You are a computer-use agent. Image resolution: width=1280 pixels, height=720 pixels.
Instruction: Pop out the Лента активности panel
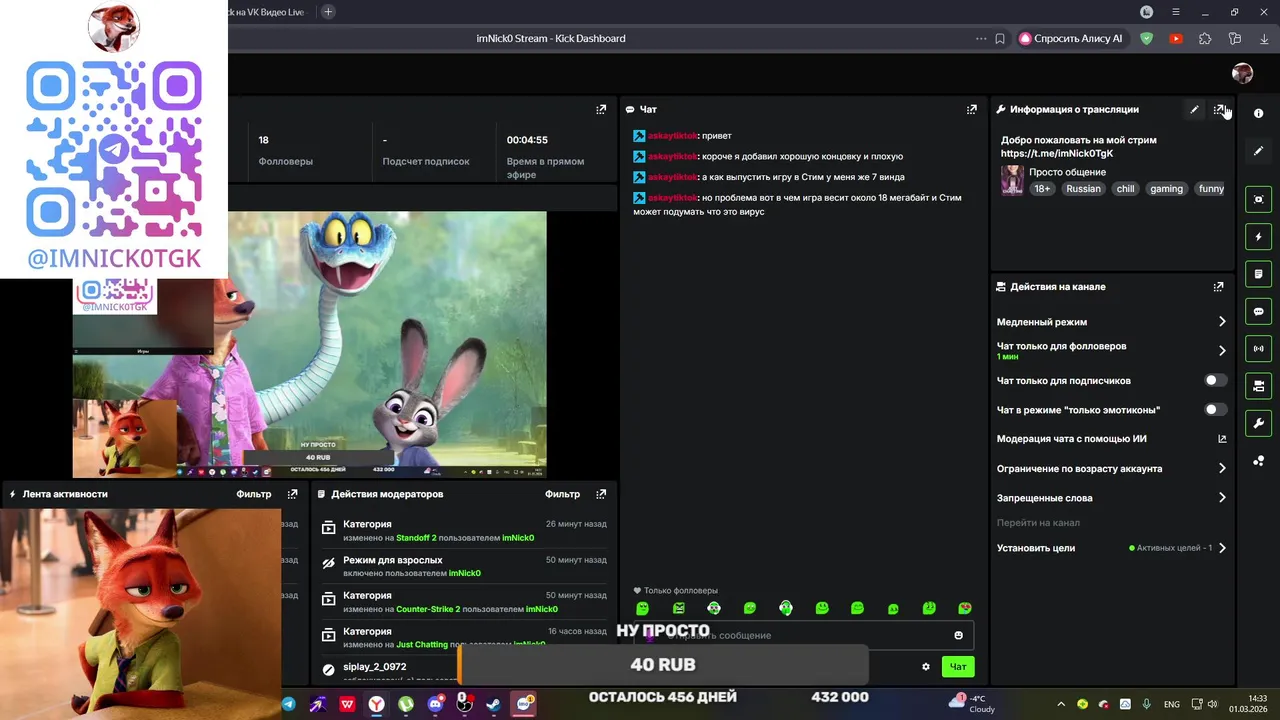coord(292,494)
